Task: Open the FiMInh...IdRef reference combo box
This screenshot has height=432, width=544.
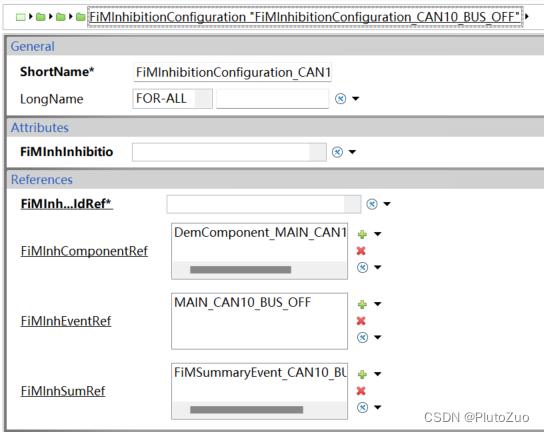Action: coord(264,204)
